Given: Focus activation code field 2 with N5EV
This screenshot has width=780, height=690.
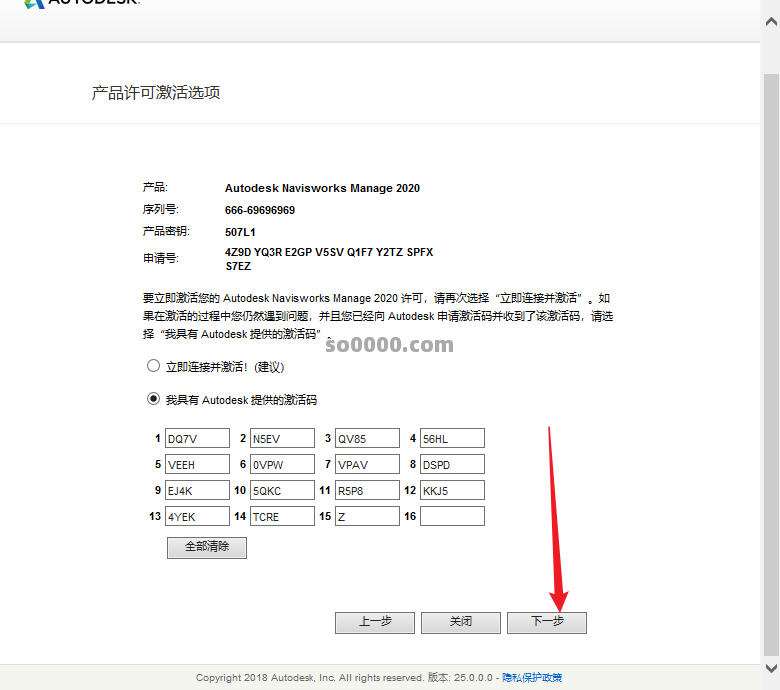Looking at the screenshot, I should tap(282, 438).
